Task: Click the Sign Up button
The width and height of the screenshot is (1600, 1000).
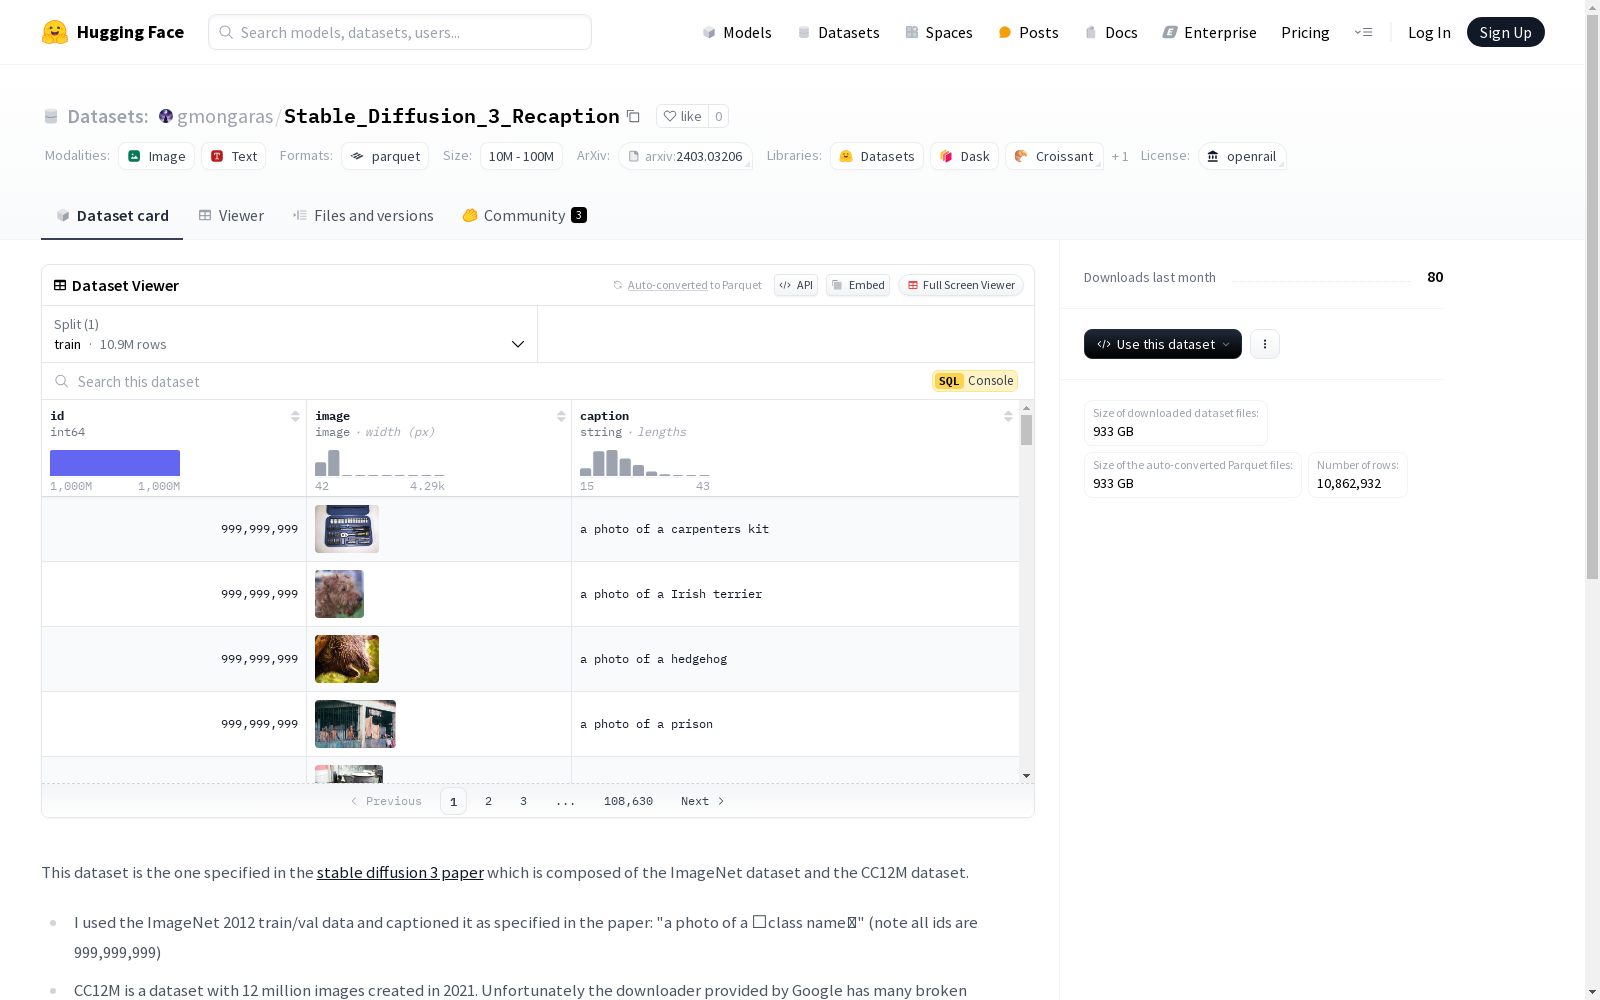Action: click(x=1505, y=32)
